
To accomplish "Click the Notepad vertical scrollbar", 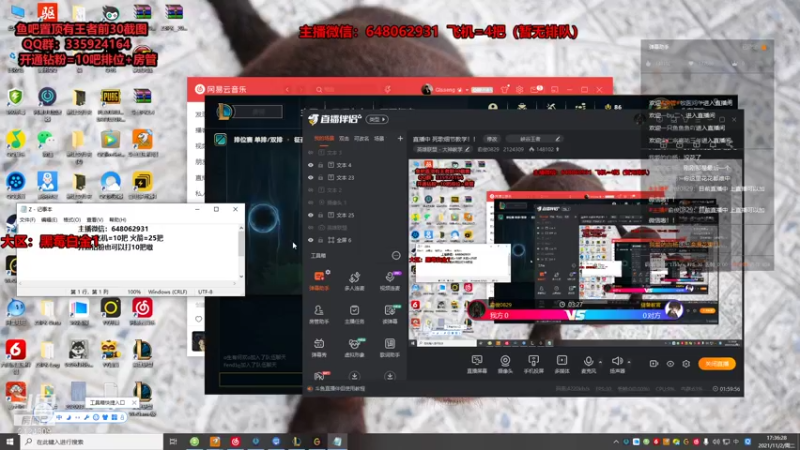I will [x=241, y=253].
